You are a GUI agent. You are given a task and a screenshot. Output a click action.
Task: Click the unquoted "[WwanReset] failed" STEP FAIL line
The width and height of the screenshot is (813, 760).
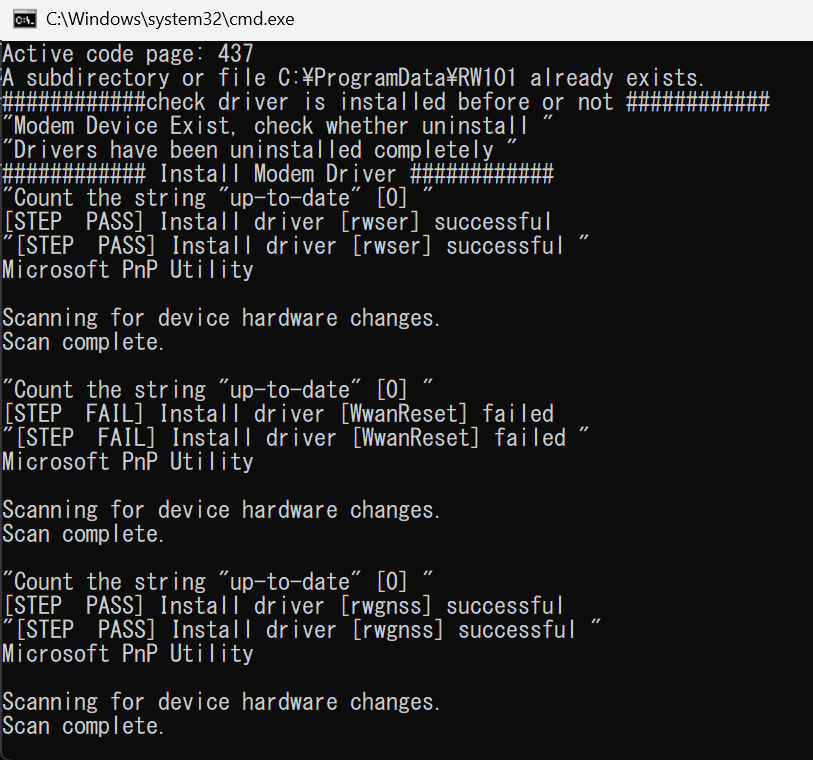point(277,413)
